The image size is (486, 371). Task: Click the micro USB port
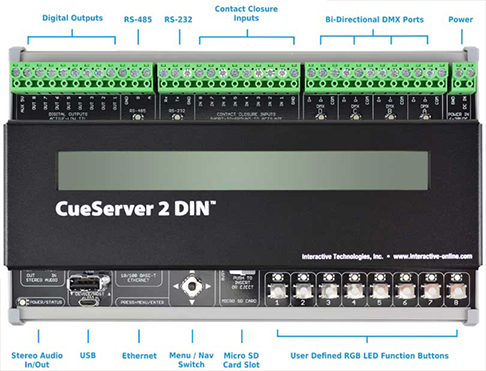[x=88, y=302]
